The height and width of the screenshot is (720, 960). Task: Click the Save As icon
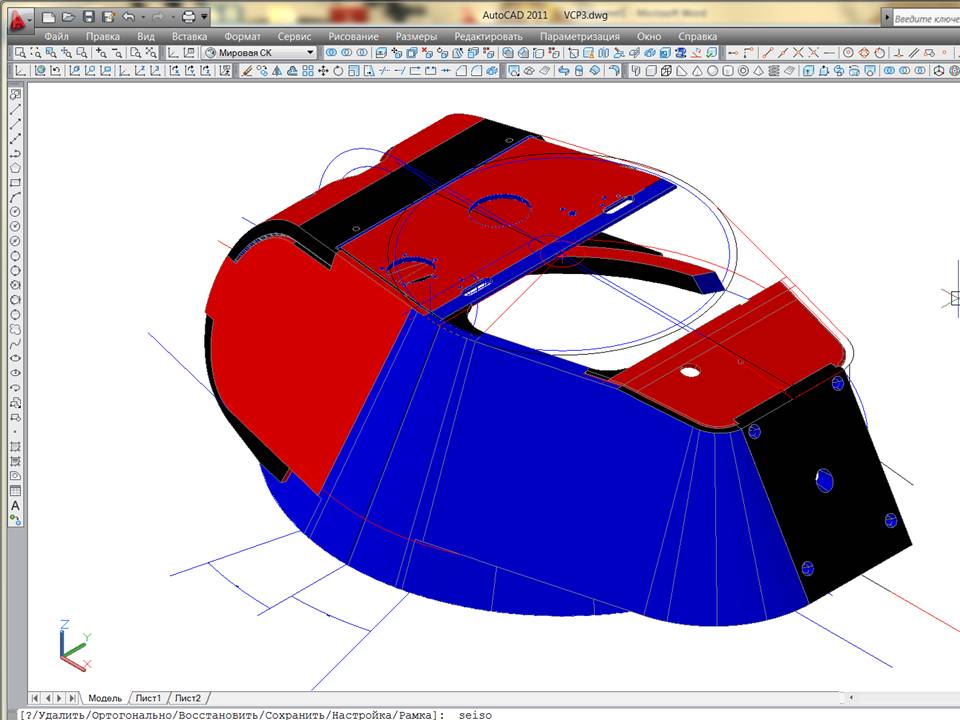click(x=108, y=17)
